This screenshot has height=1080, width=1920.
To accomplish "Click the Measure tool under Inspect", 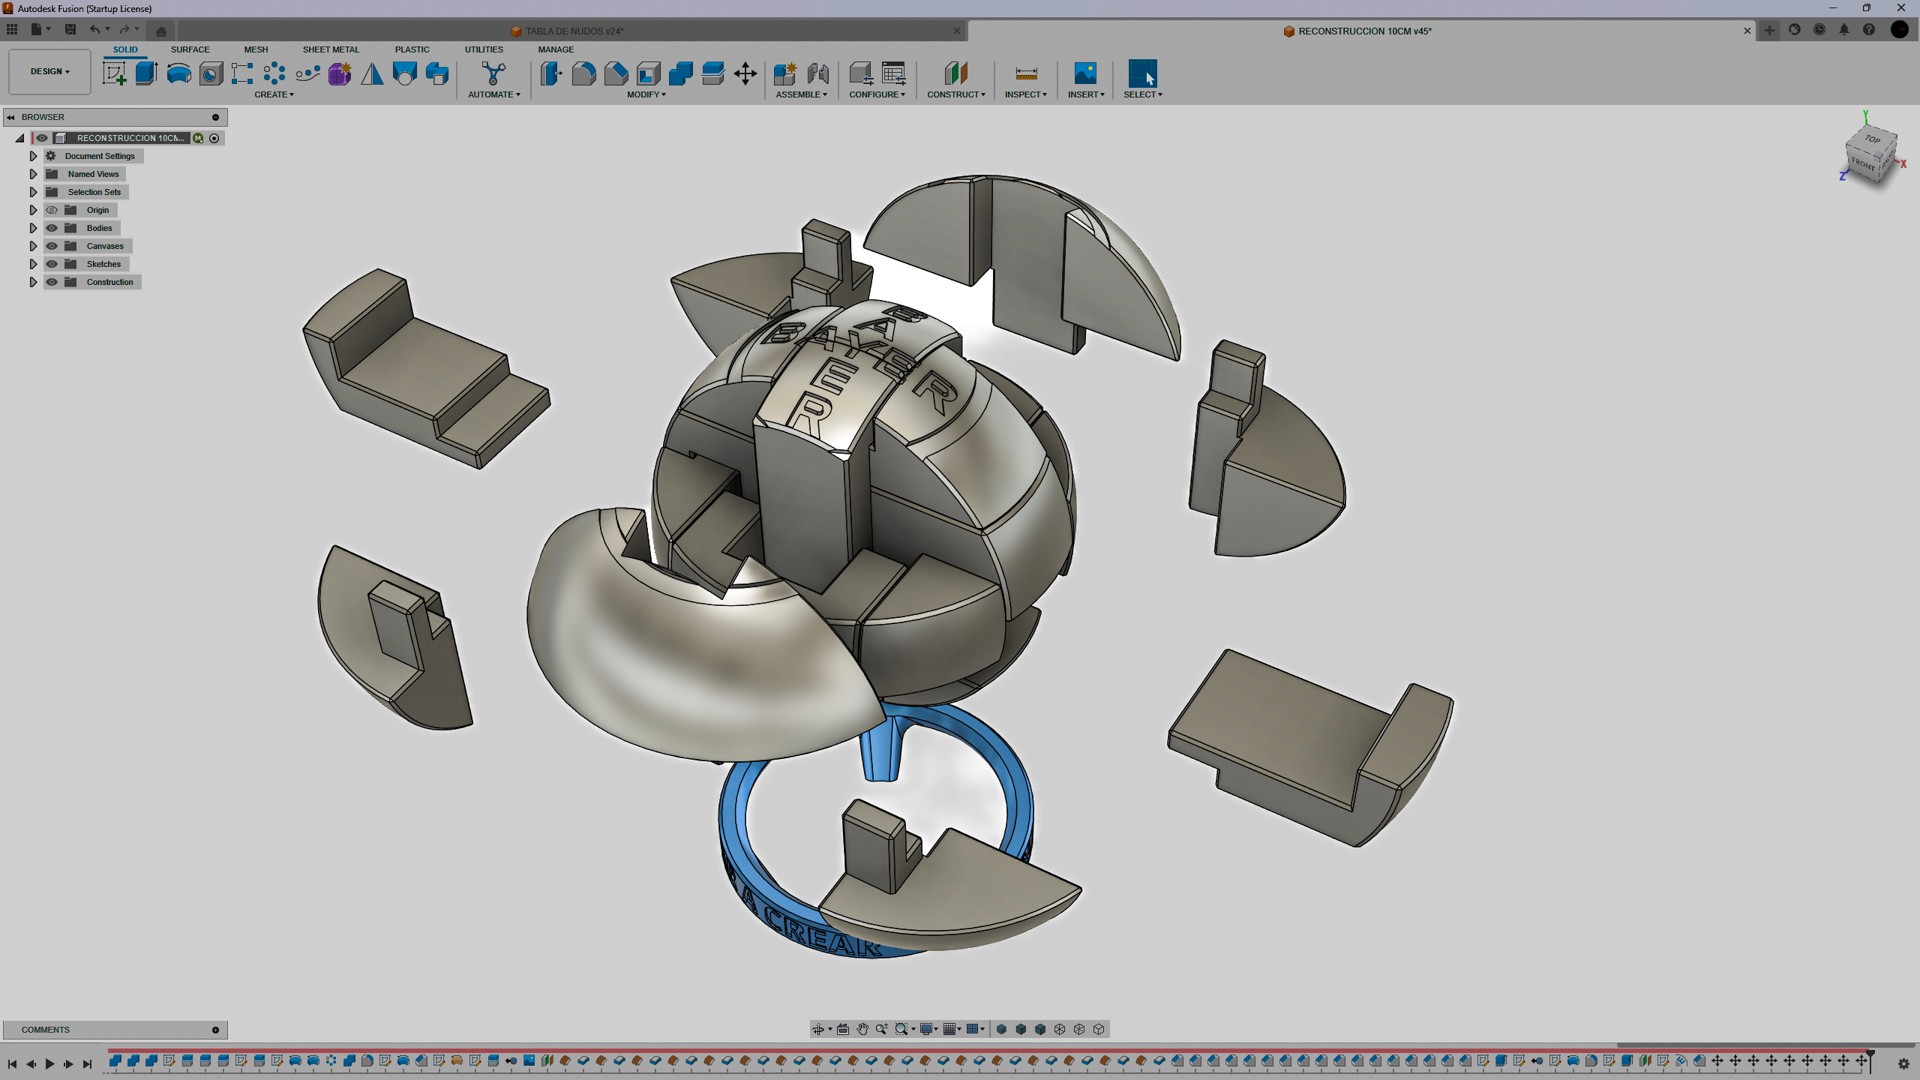I will 1025,73.
